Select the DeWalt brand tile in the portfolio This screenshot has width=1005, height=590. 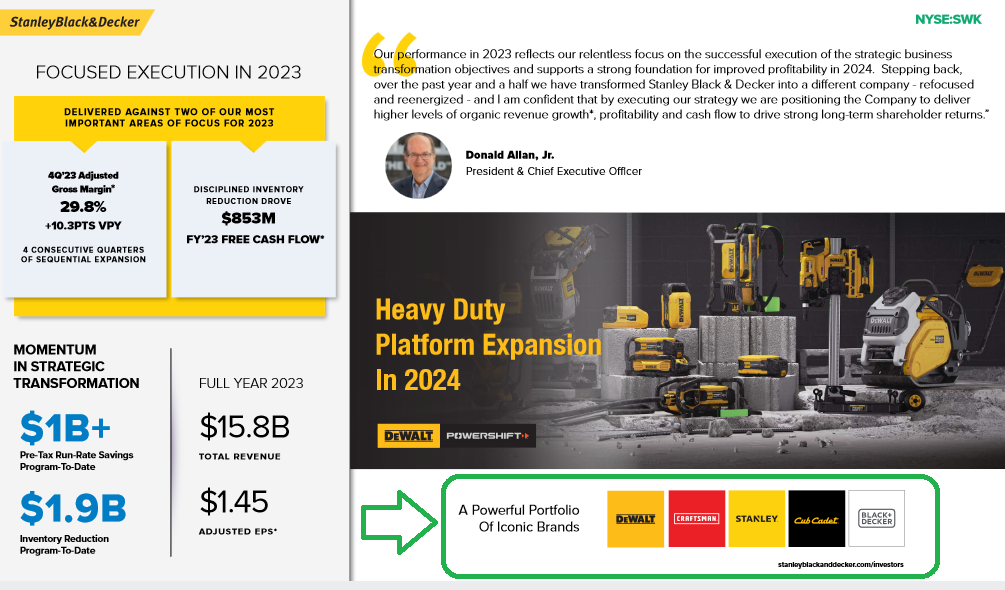tap(635, 519)
